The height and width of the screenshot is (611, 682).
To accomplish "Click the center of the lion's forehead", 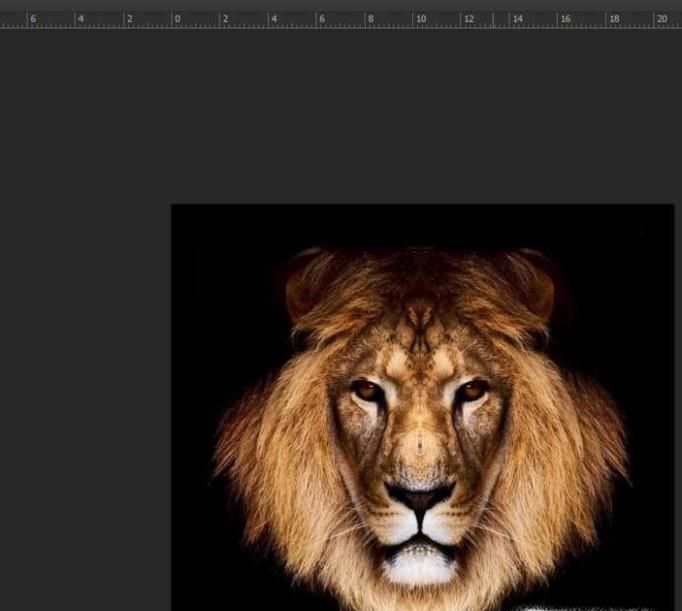I will click(420, 345).
